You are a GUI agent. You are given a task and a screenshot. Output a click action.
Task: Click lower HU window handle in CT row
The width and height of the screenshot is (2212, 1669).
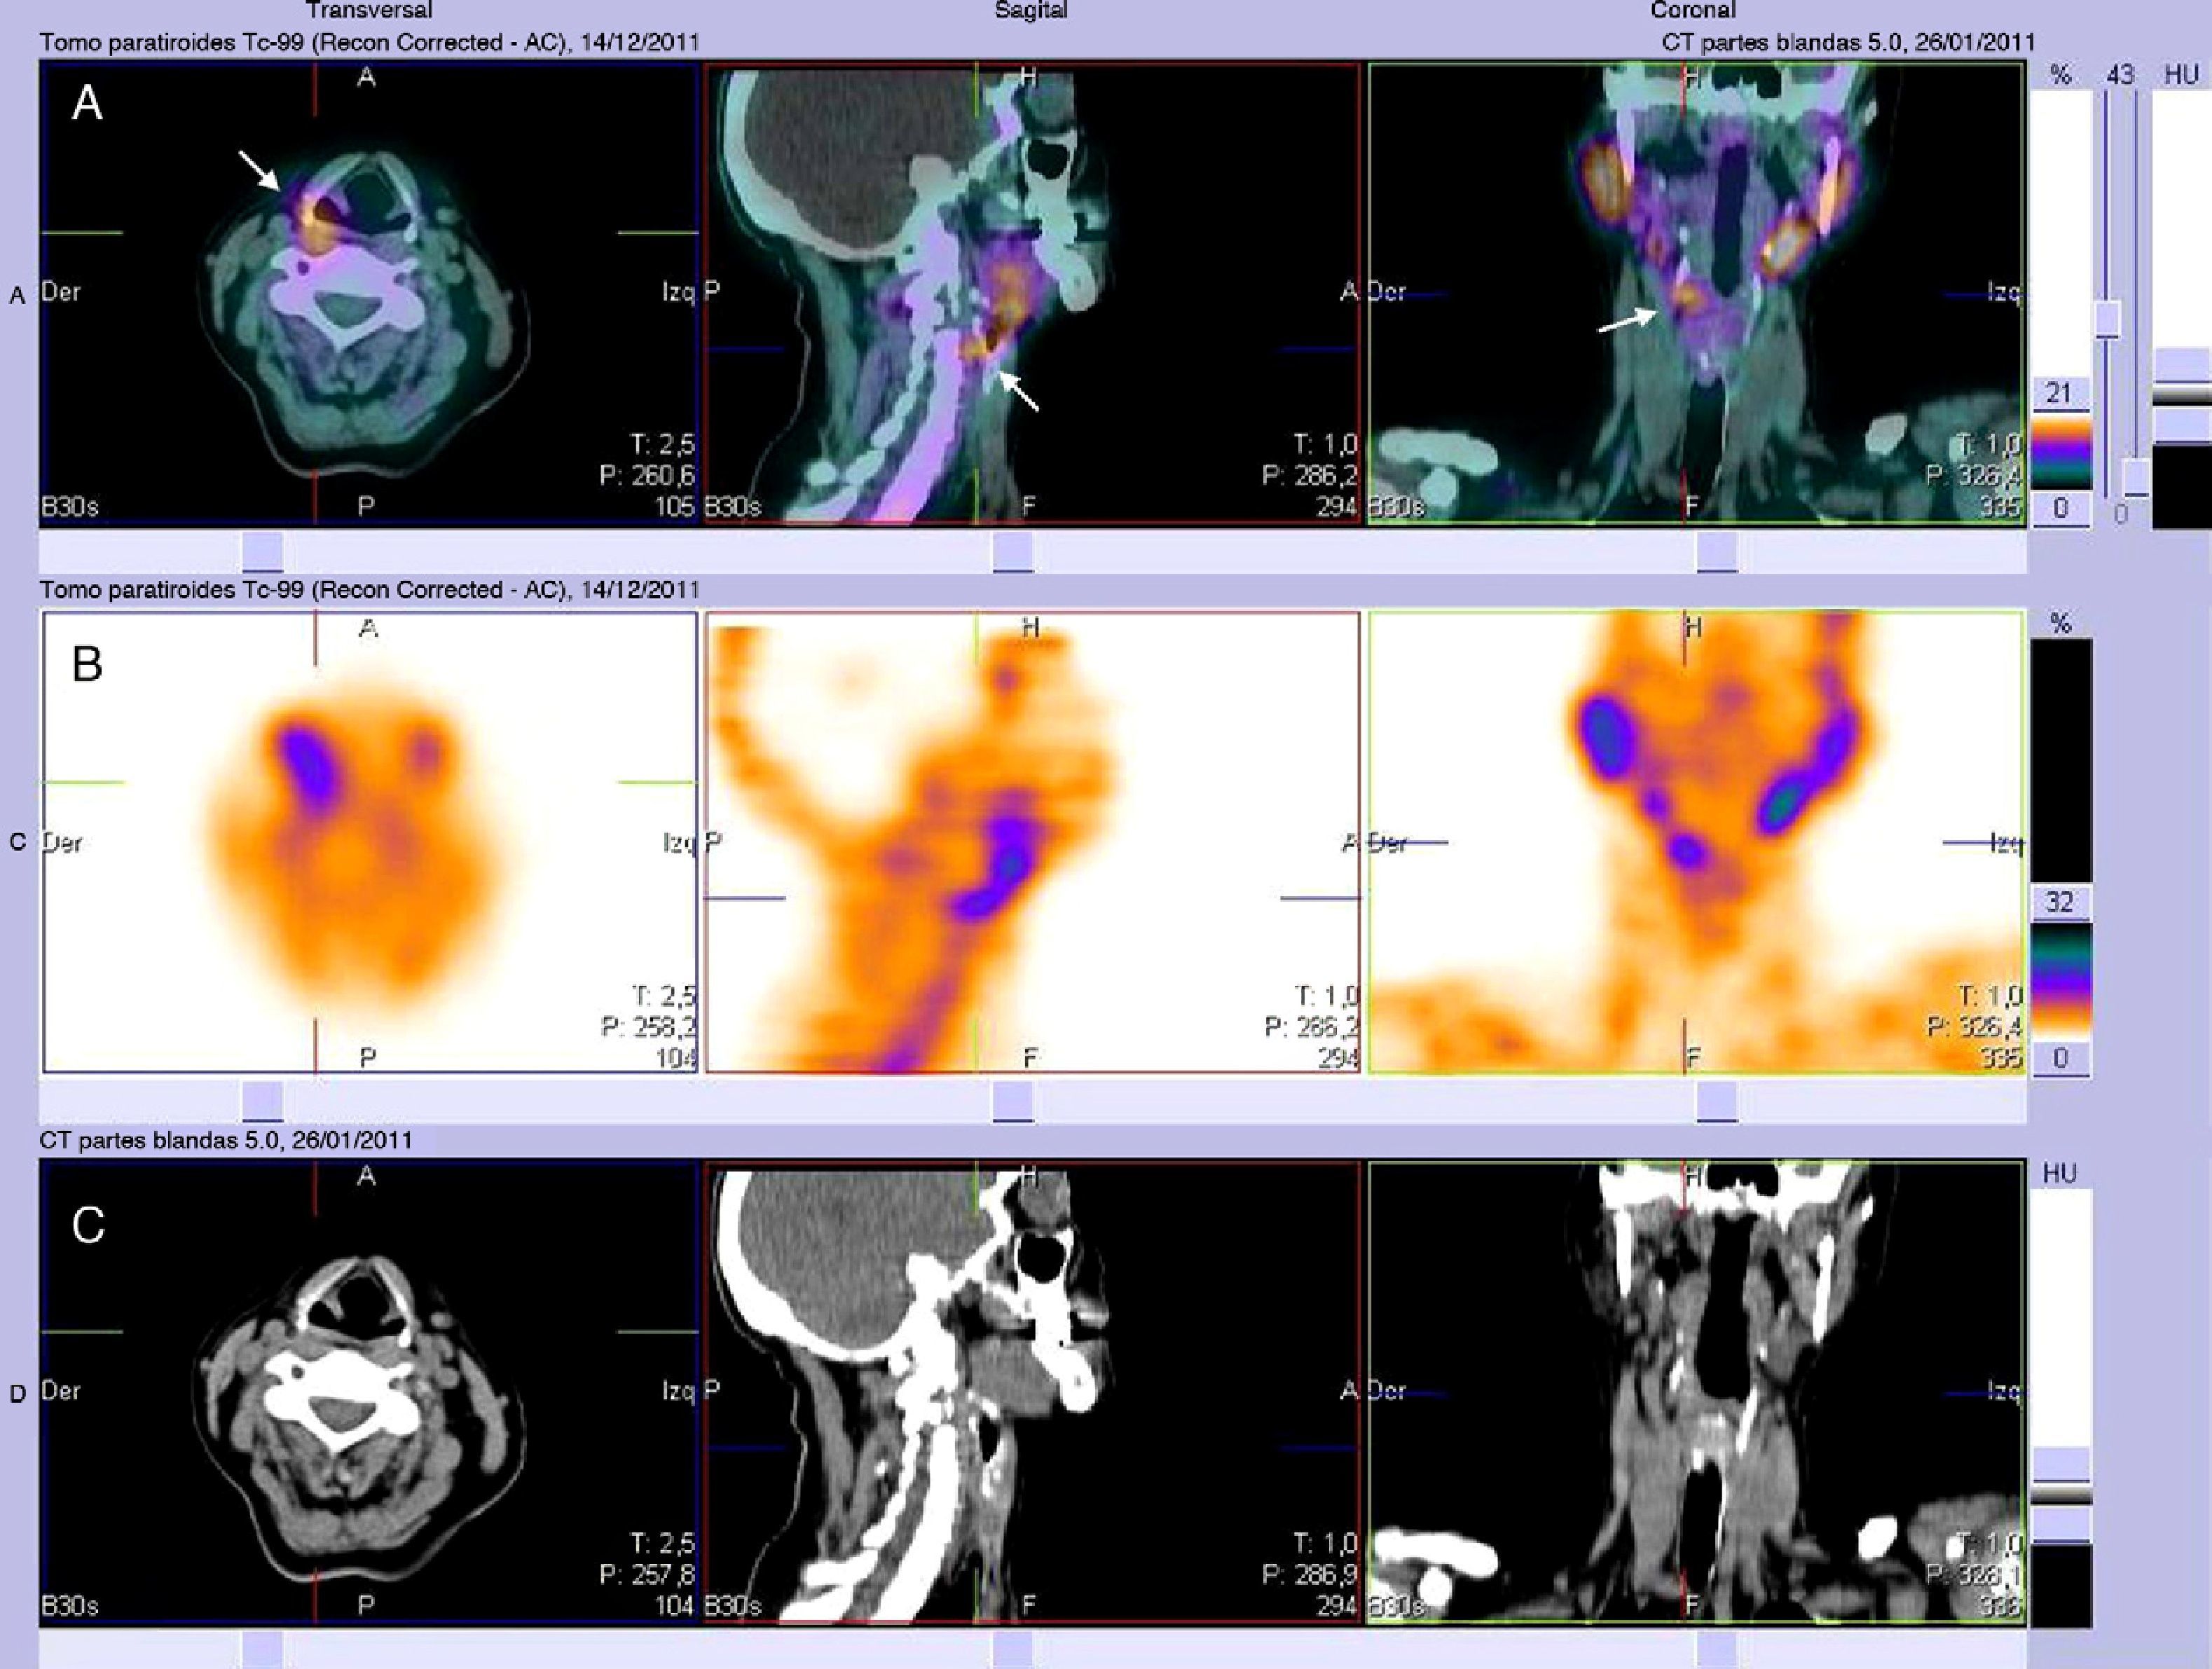pos(2061,1524)
